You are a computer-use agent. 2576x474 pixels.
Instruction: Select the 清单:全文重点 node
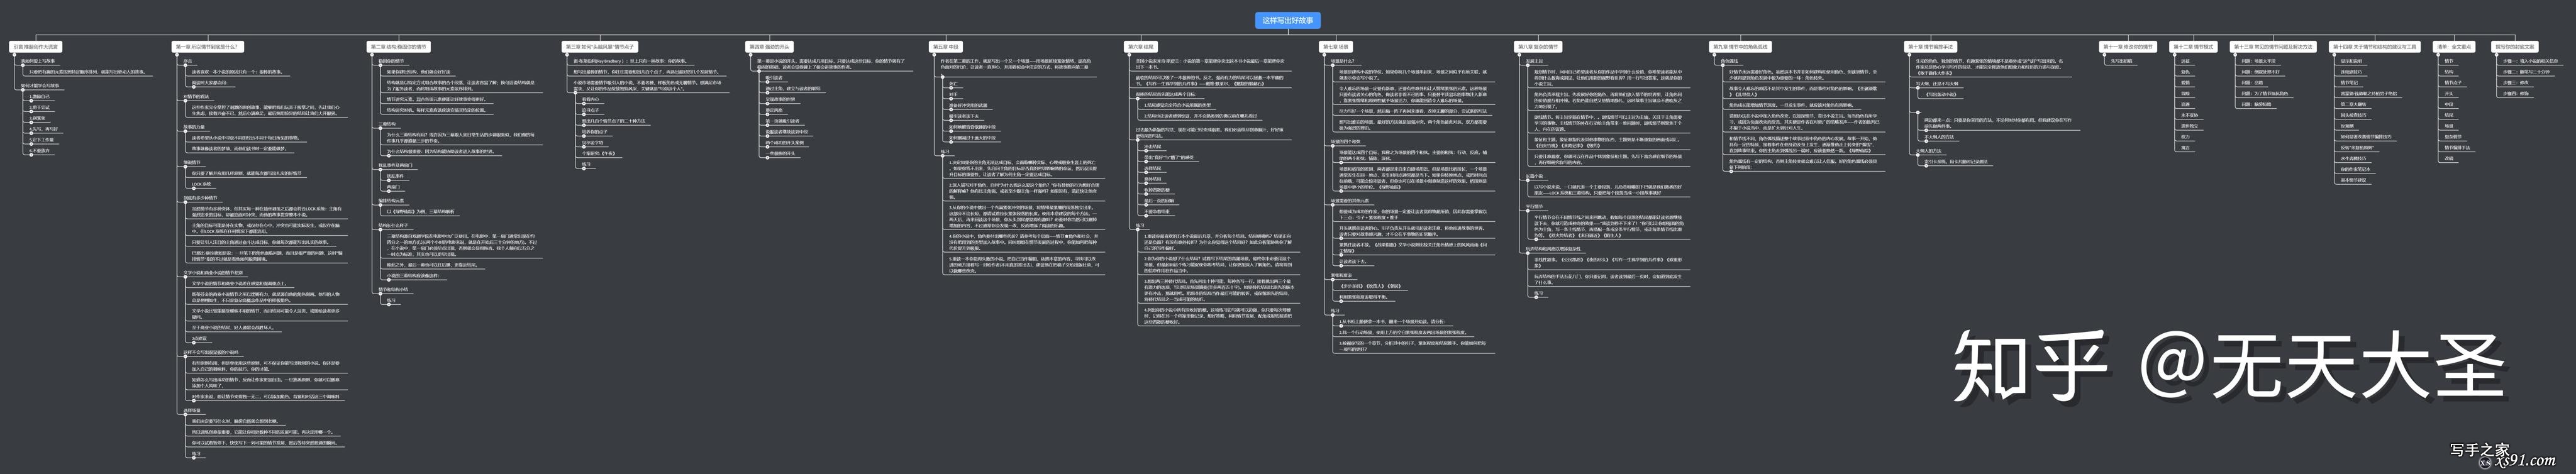click(x=2455, y=47)
